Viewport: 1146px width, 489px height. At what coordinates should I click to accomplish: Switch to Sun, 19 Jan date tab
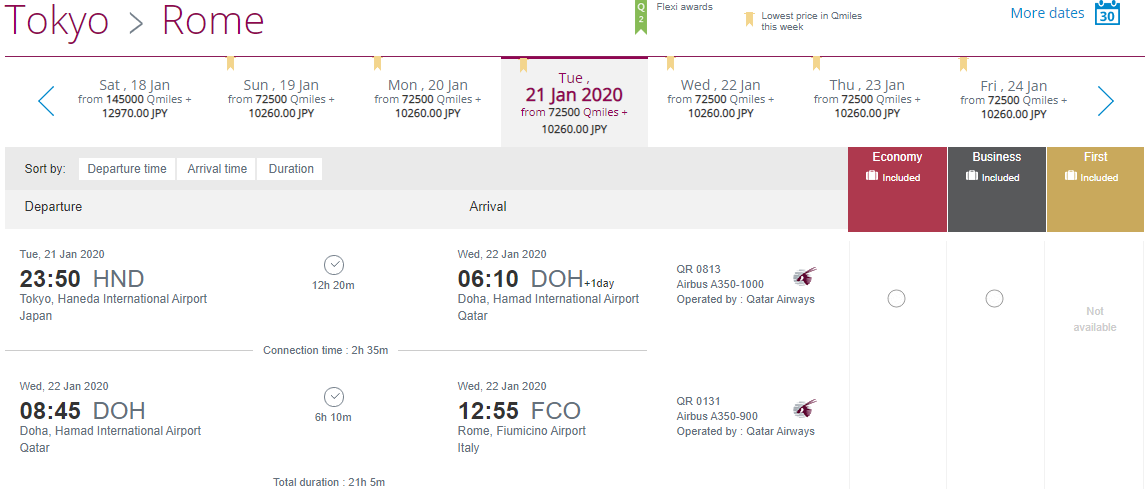click(x=281, y=101)
